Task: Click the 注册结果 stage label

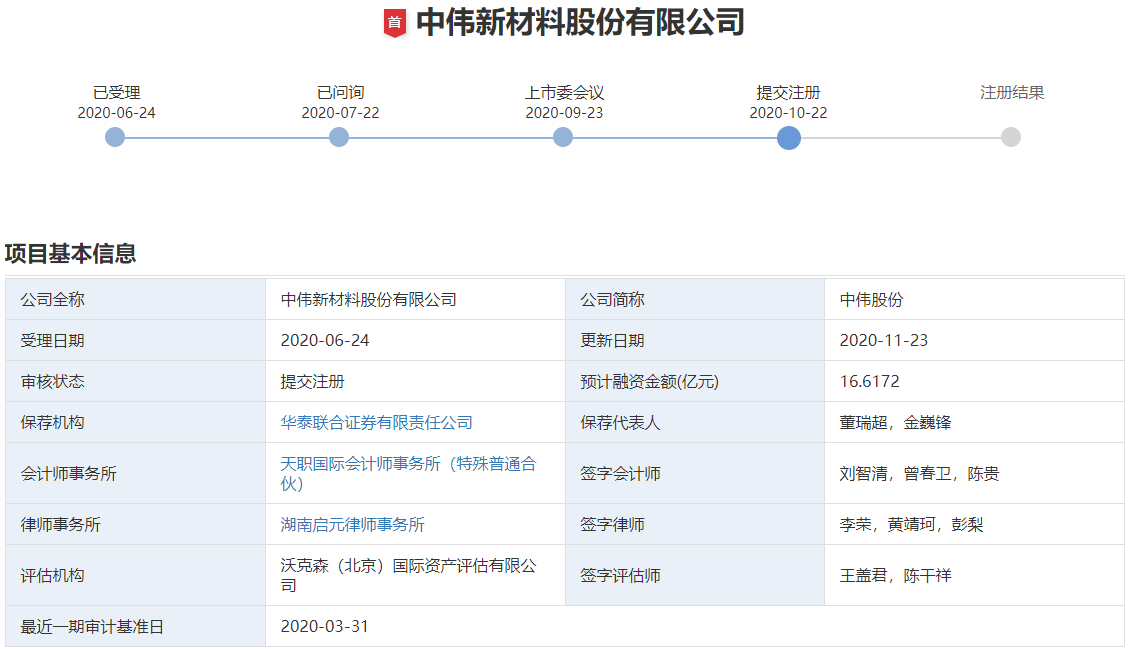Action: 1012,92
